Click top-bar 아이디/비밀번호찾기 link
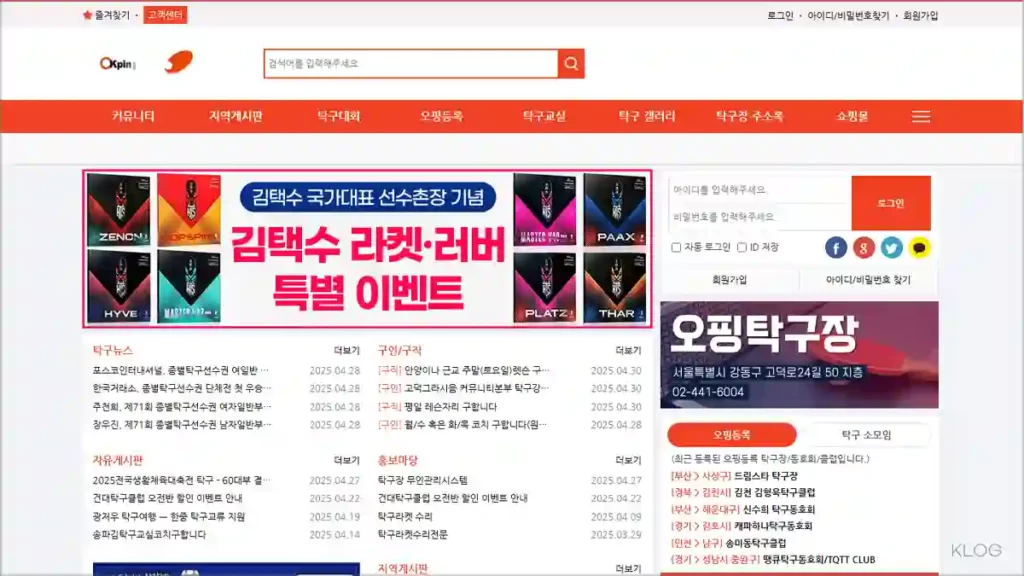1024x576 pixels. click(848, 16)
